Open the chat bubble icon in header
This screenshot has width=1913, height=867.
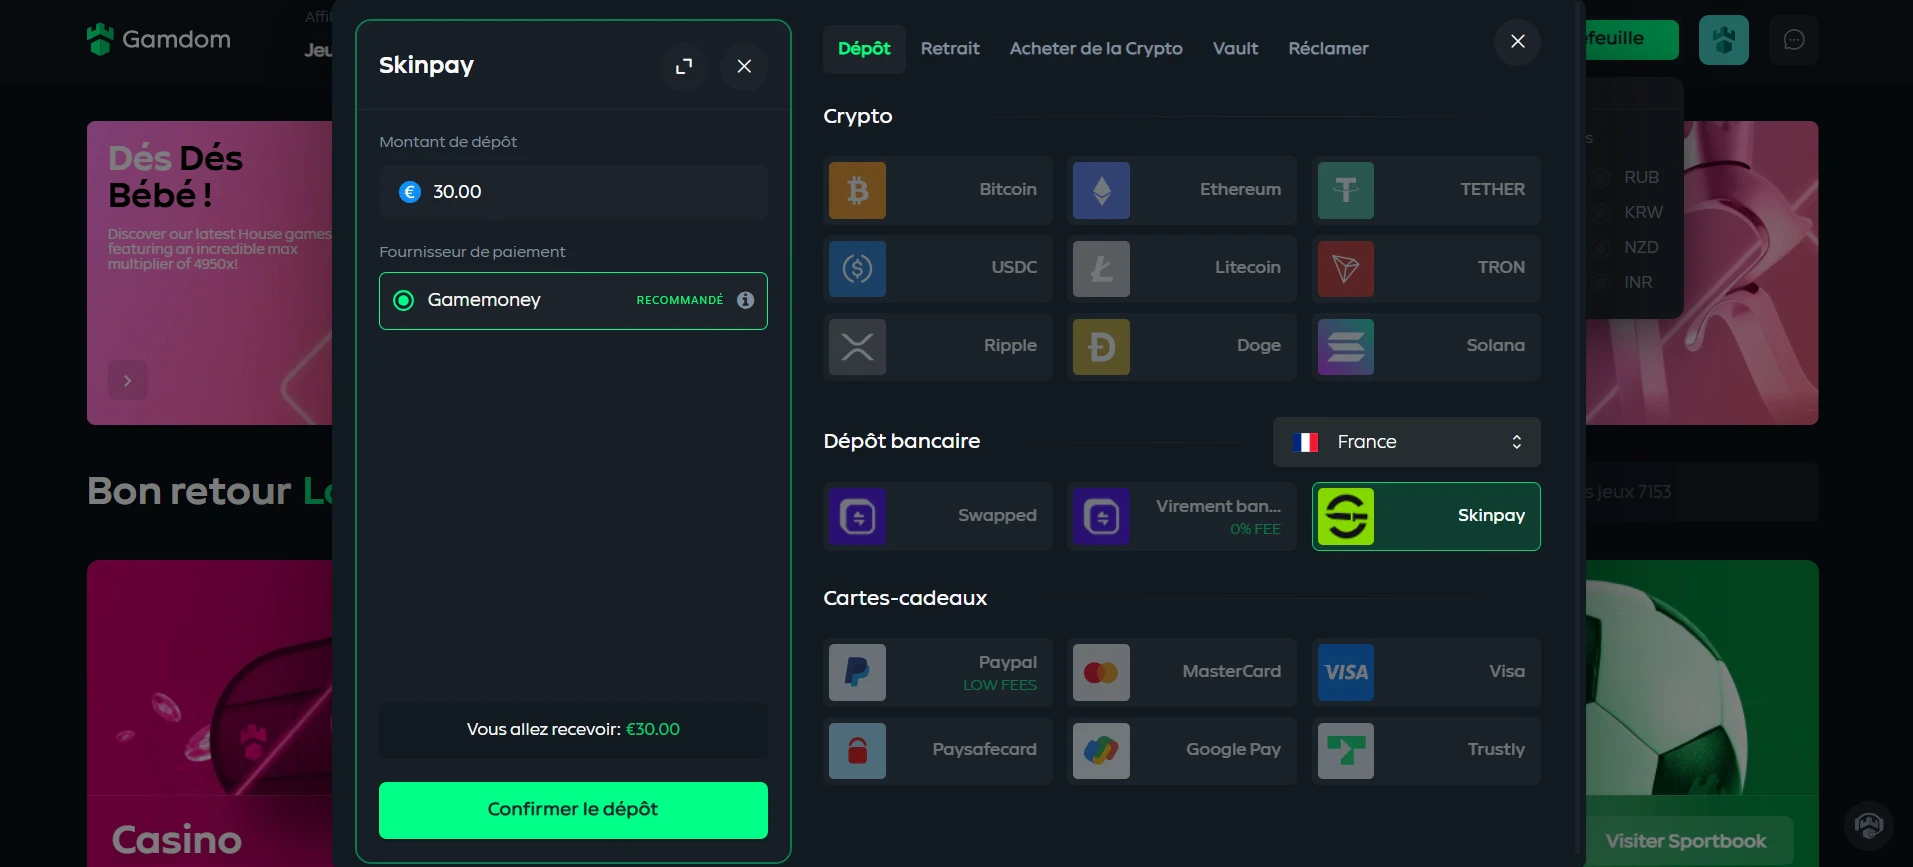[x=1794, y=40]
